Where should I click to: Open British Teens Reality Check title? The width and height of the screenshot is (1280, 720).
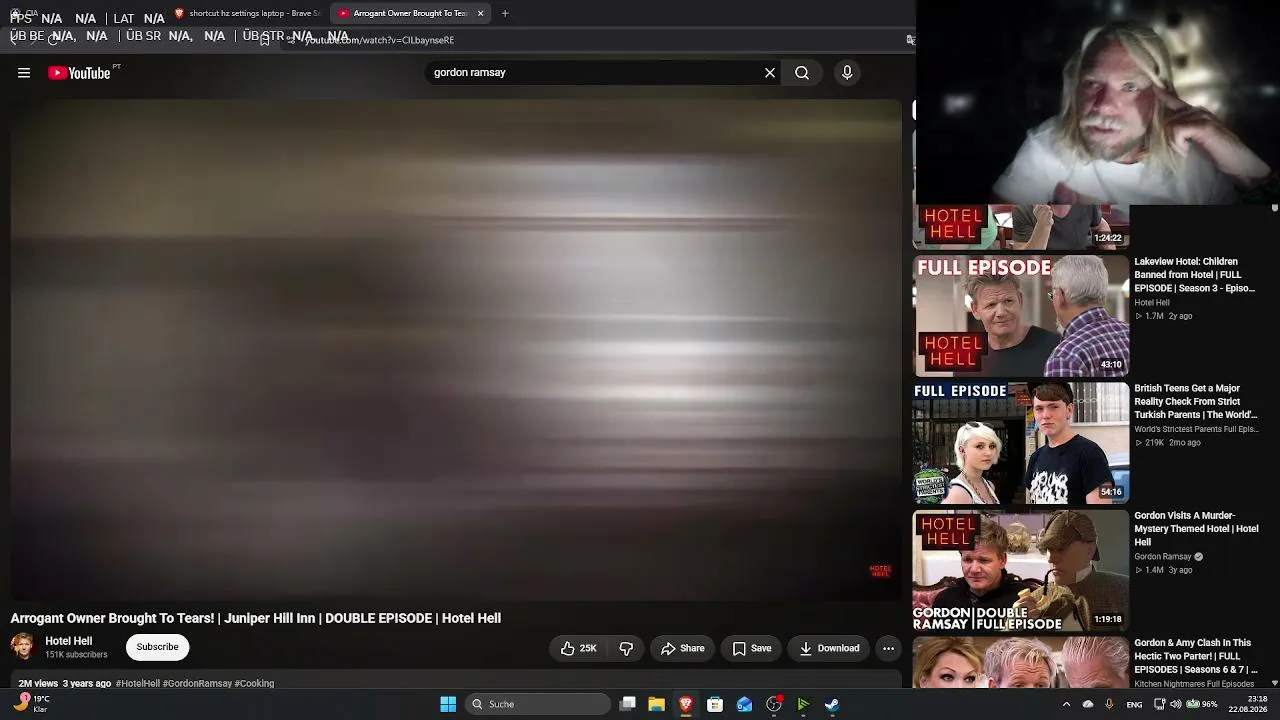pos(1195,402)
